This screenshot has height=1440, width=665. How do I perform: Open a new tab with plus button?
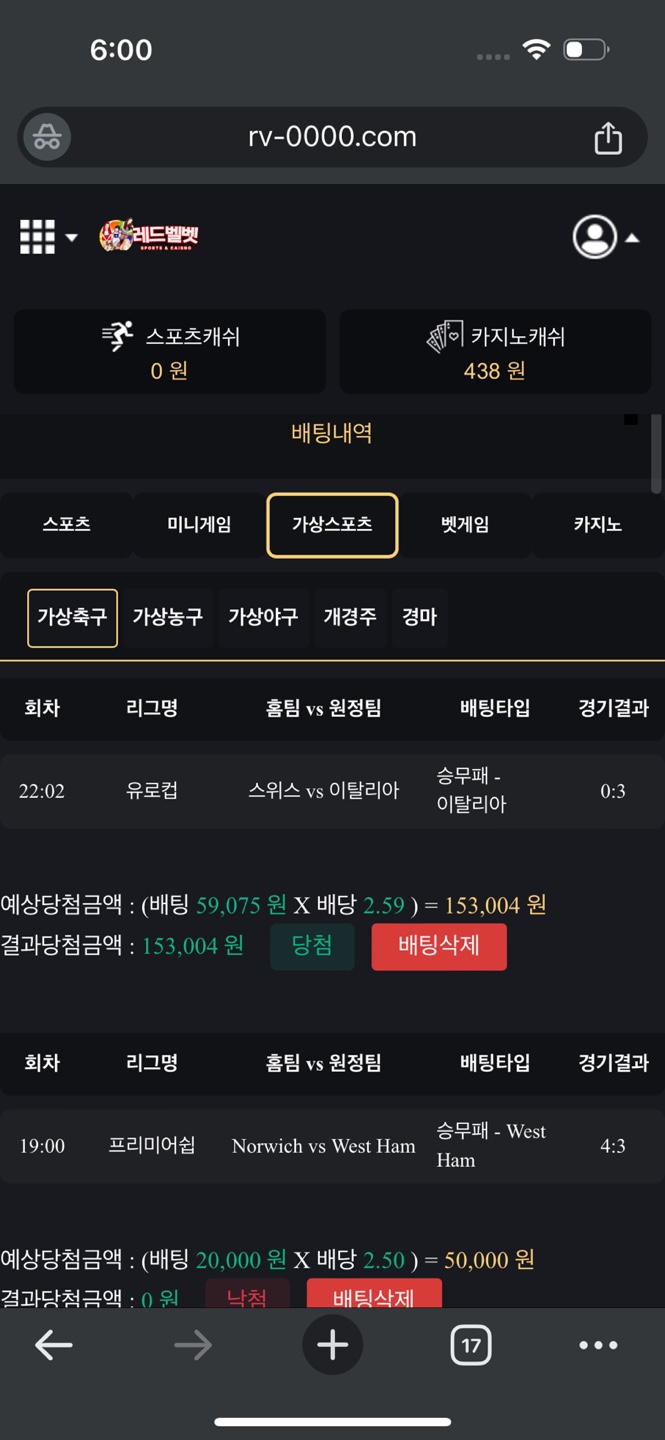pos(332,1346)
